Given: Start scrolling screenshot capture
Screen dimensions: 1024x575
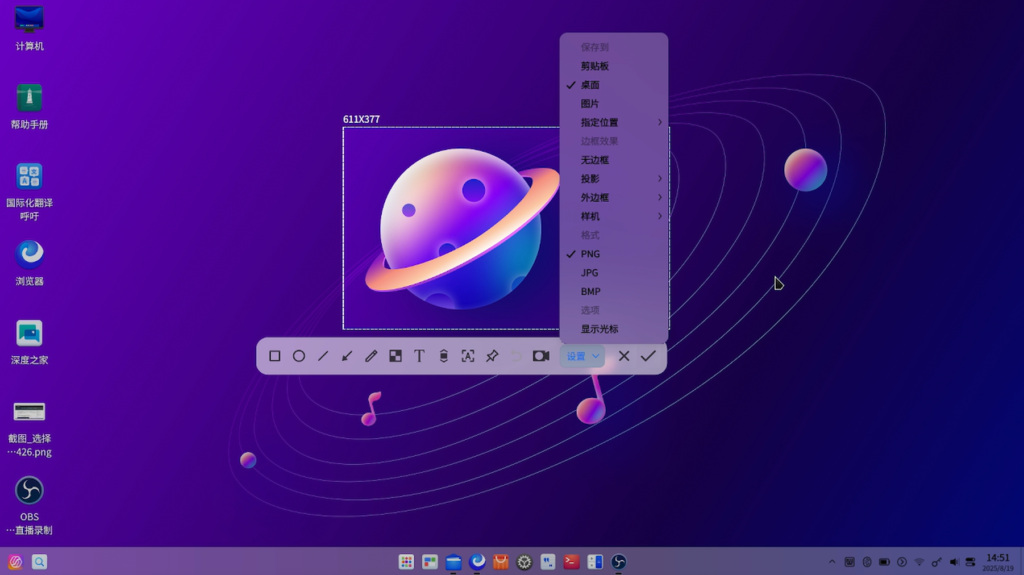Looking at the screenshot, I should pos(443,356).
